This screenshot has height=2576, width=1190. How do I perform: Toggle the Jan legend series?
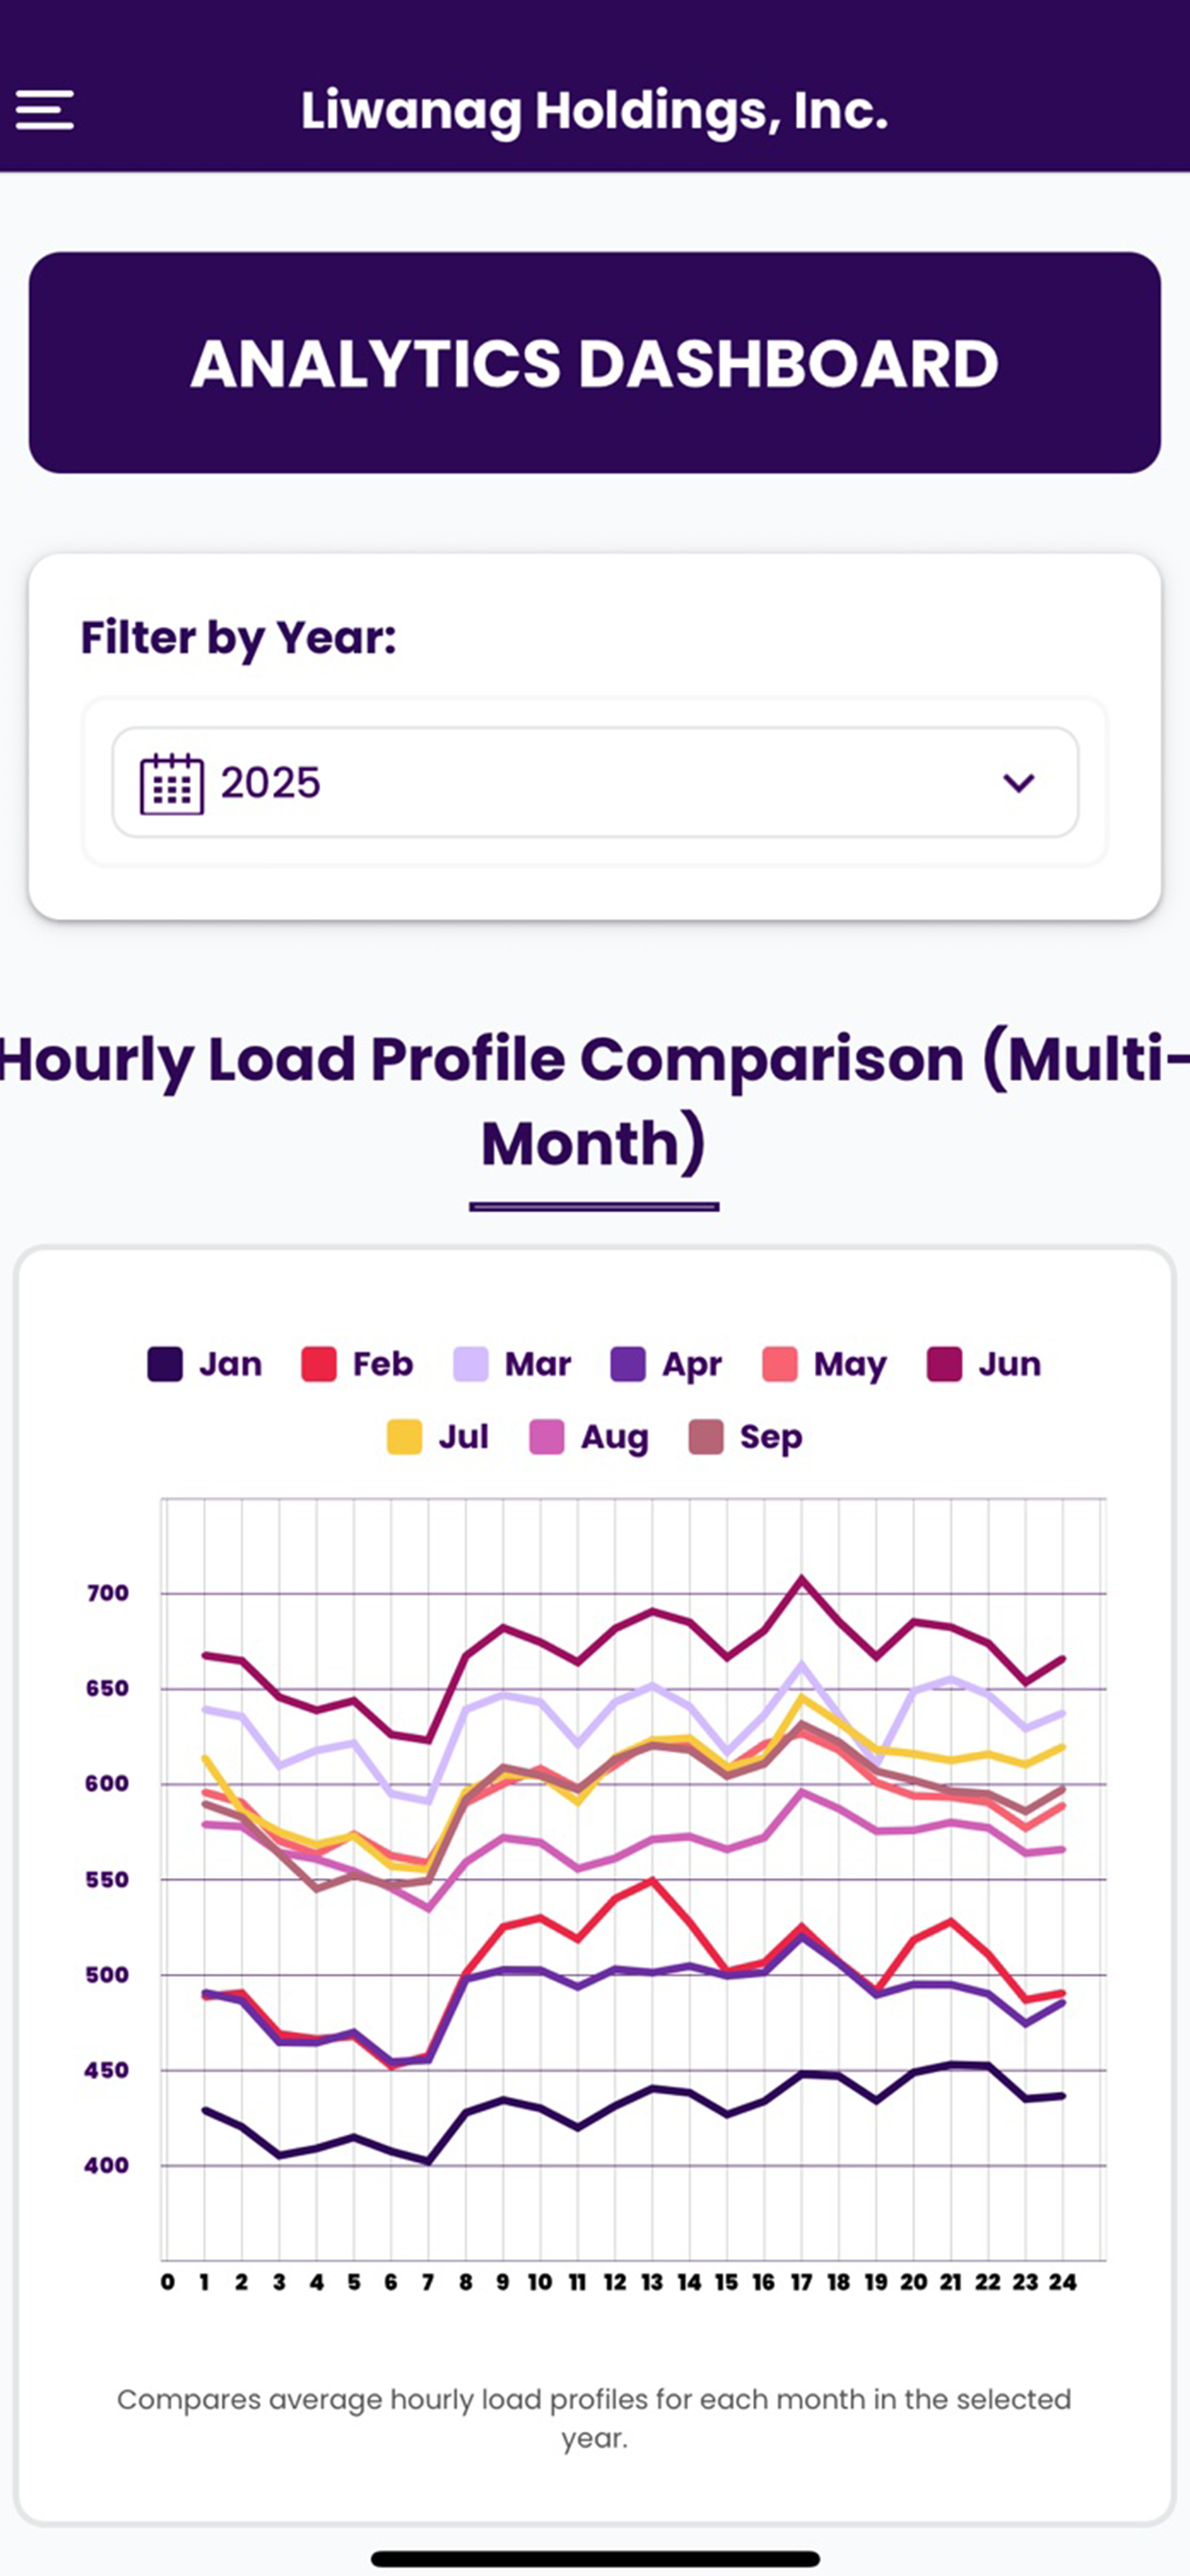205,1364
